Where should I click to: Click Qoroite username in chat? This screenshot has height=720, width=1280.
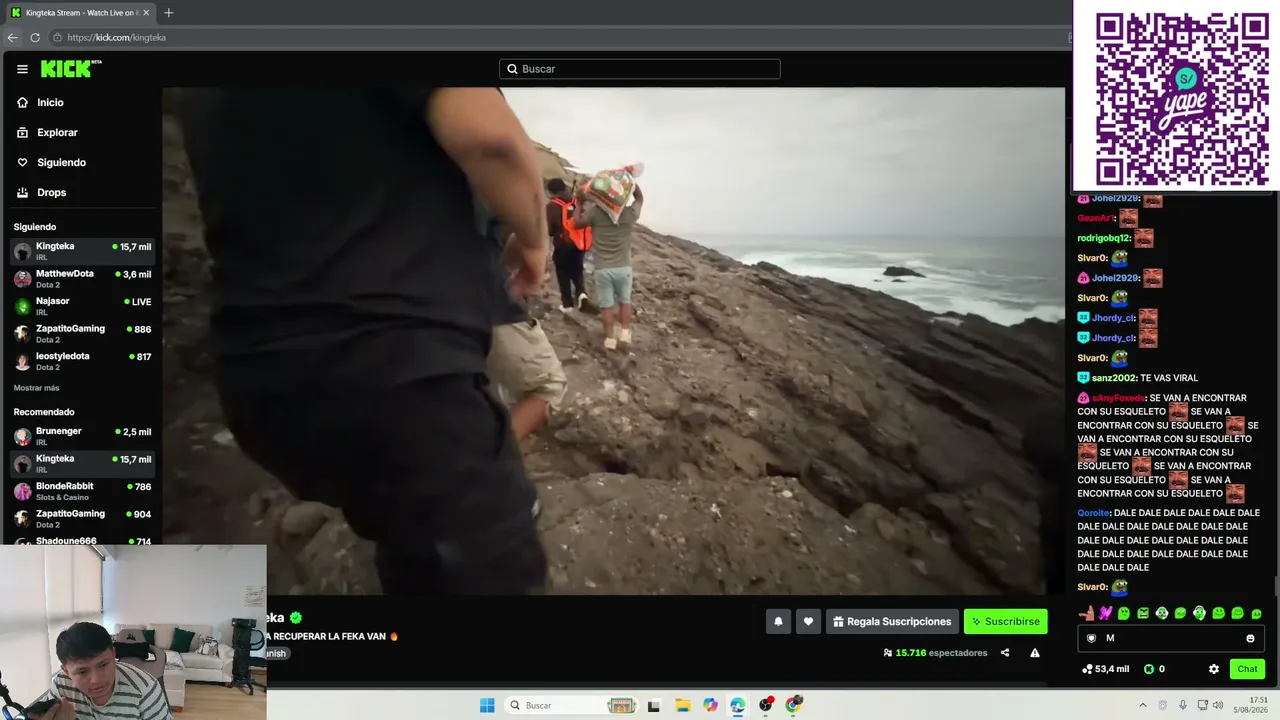pos(1093,513)
